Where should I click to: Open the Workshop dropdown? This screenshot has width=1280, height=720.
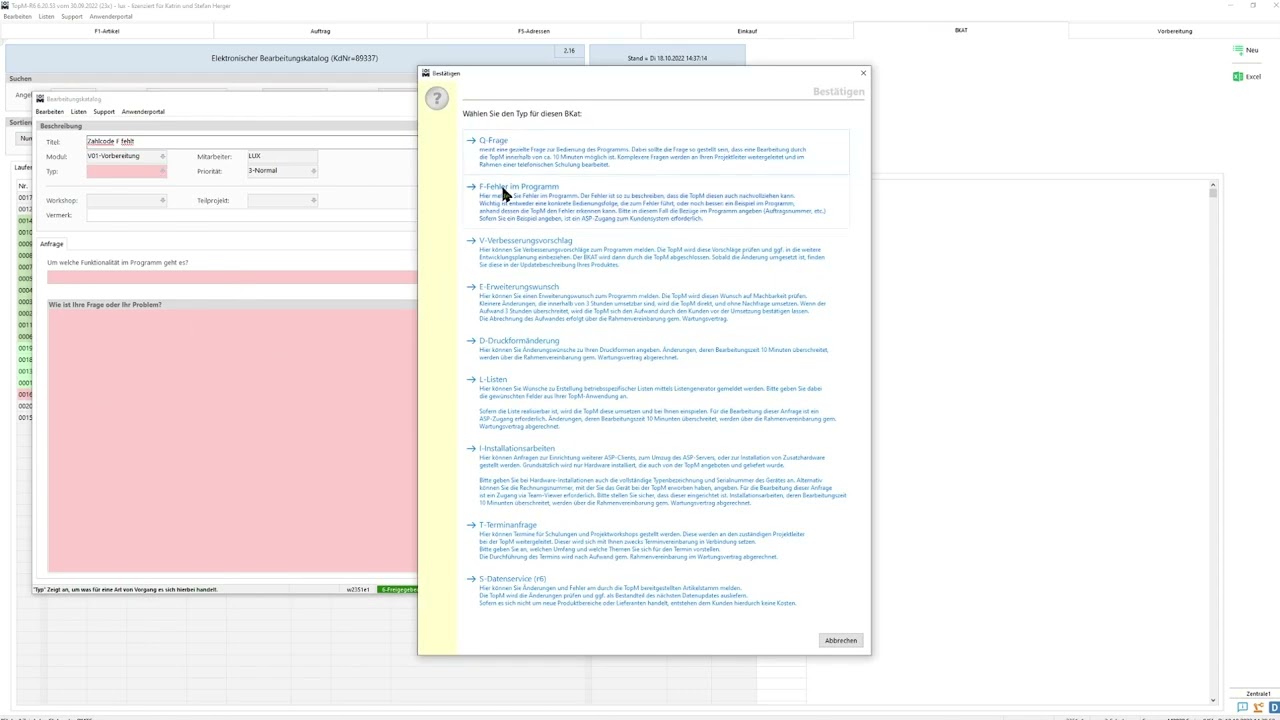[126, 201]
